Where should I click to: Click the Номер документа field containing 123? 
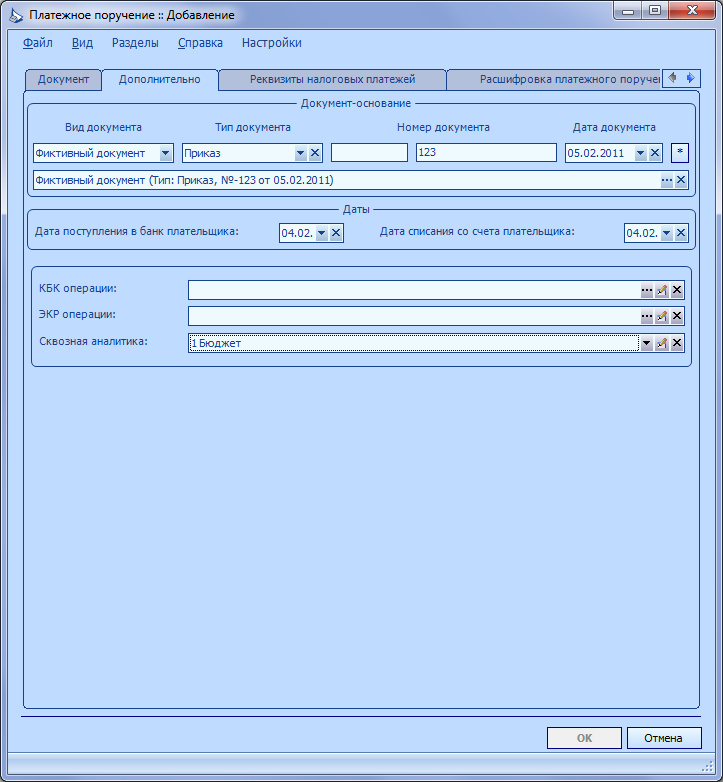coord(486,153)
